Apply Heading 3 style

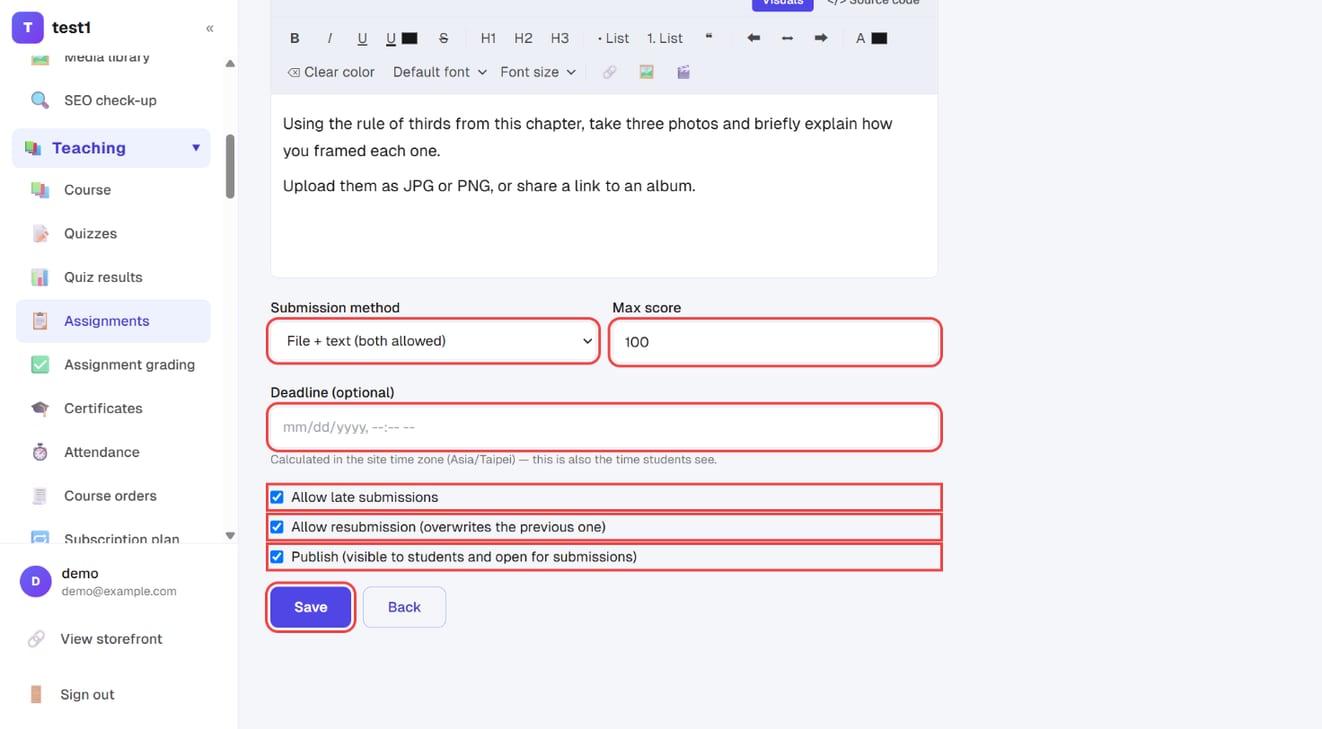559,38
